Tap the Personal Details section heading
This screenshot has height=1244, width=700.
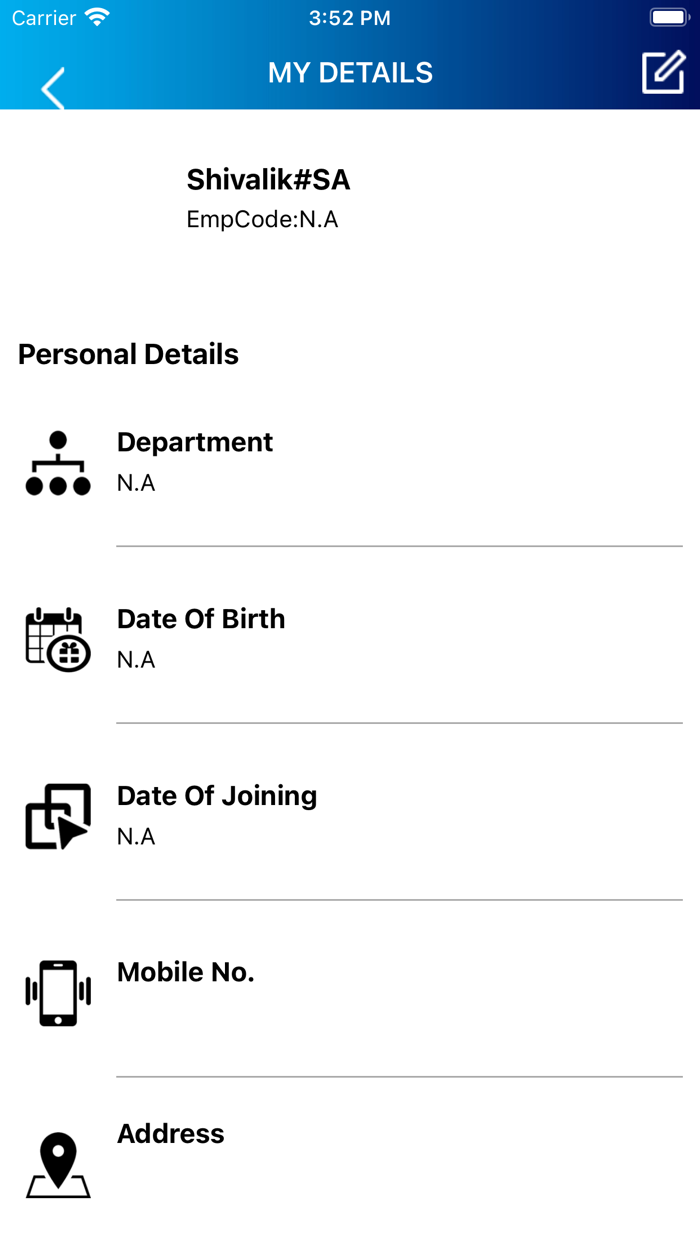(128, 354)
